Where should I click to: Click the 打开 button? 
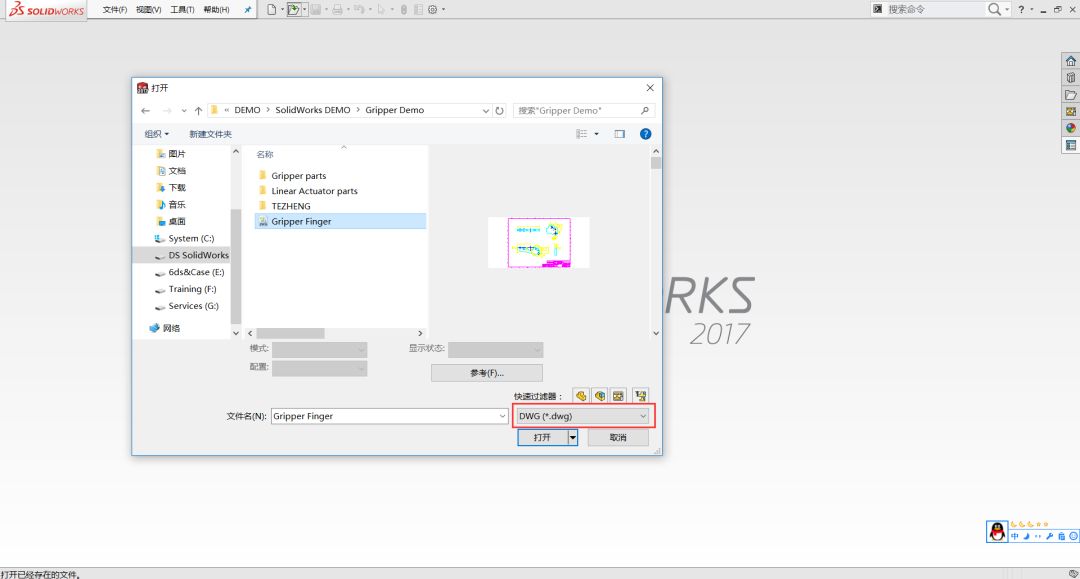tap(542, 437)
